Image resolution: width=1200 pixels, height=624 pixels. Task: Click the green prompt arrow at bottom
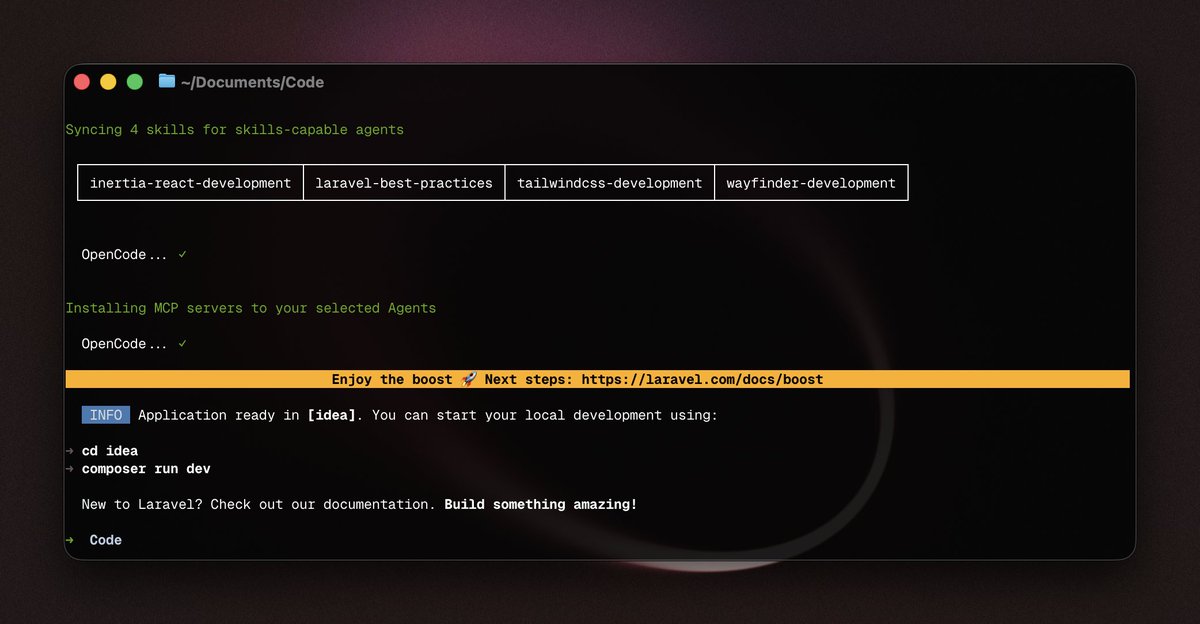(x=70, y=540)
